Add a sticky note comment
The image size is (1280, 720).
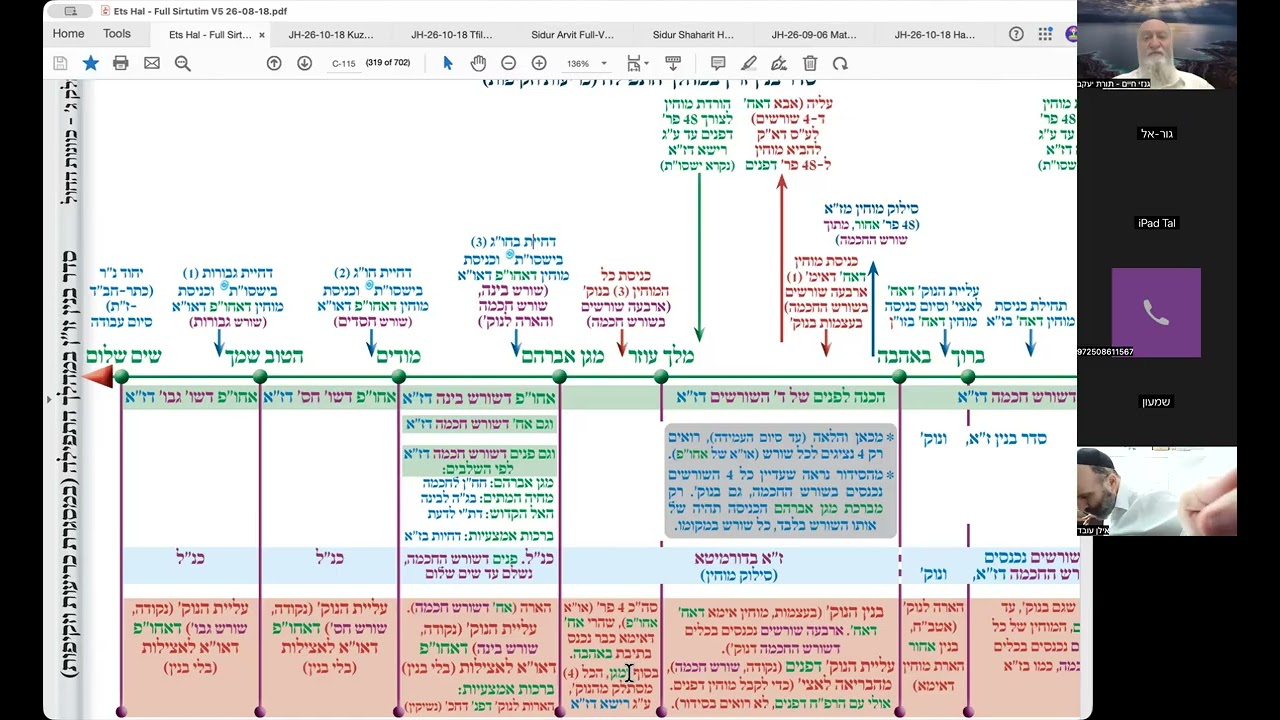click(x=718, y=63)
